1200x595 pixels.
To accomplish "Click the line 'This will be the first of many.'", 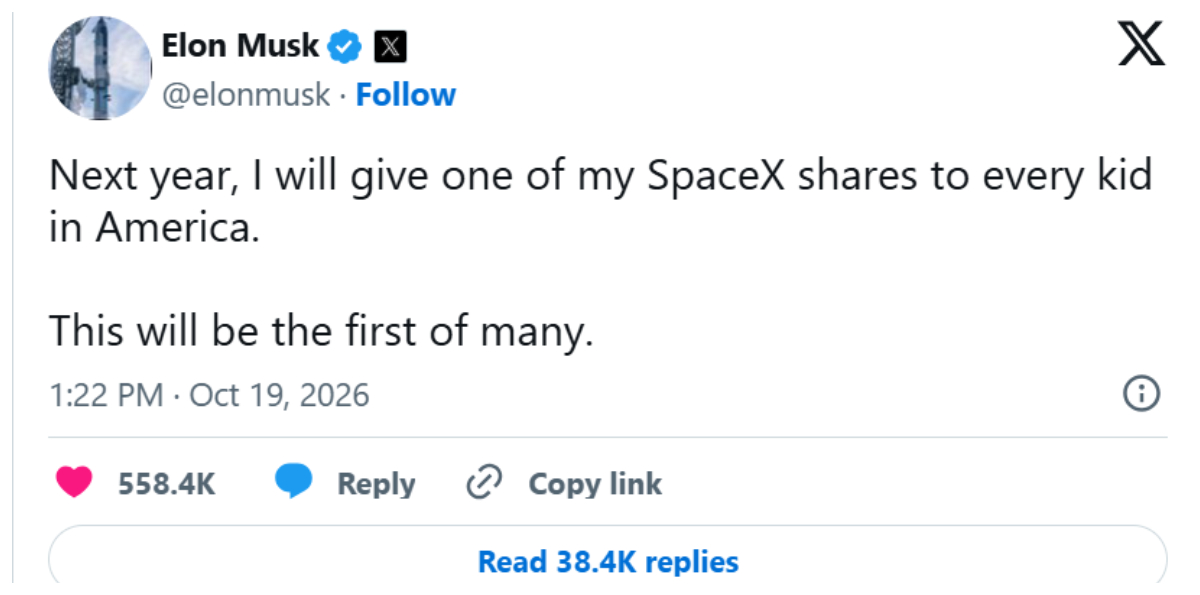I will coord(321,331).
